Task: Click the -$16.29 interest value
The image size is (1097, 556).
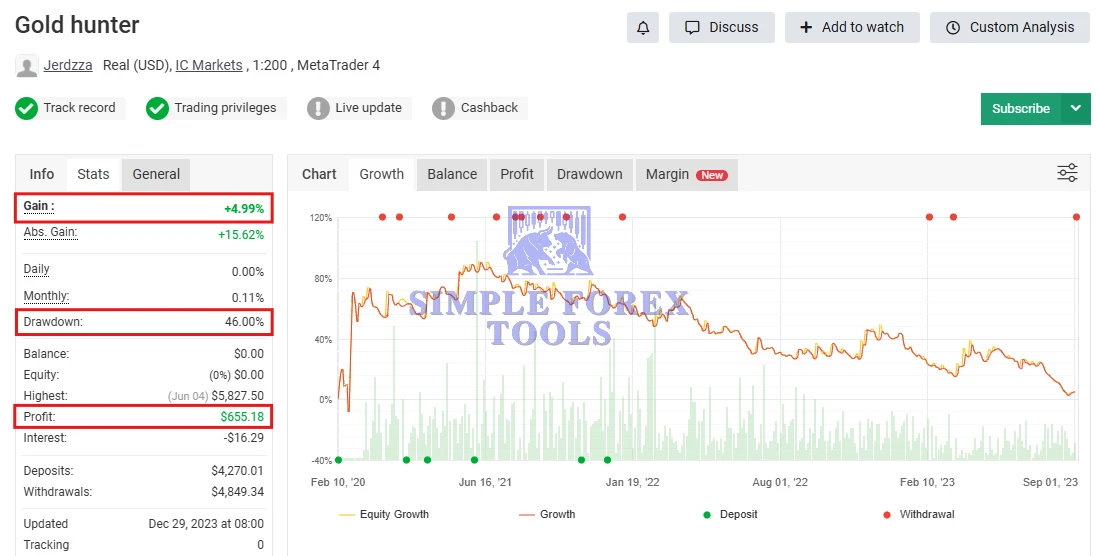Action: pyautogui.click(x=243, y=438)
